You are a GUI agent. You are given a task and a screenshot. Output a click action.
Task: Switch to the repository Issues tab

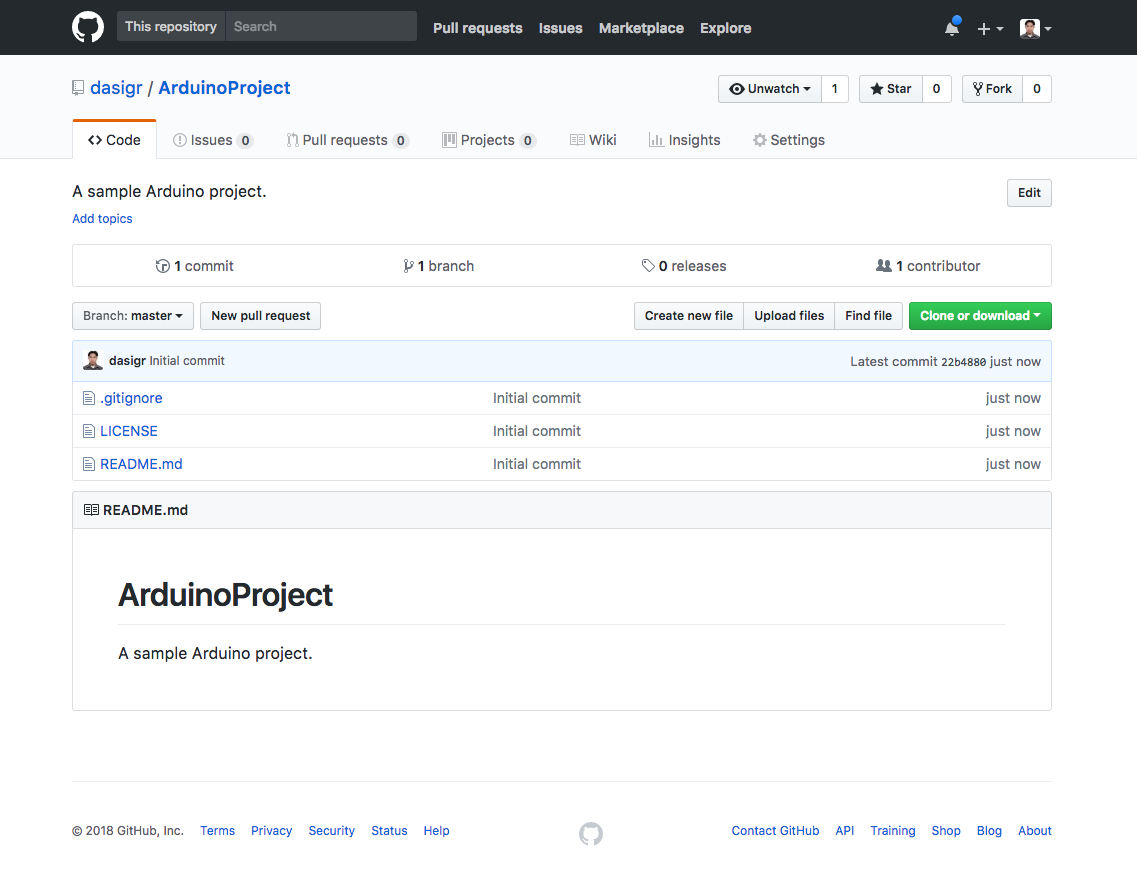coord(213,140)
